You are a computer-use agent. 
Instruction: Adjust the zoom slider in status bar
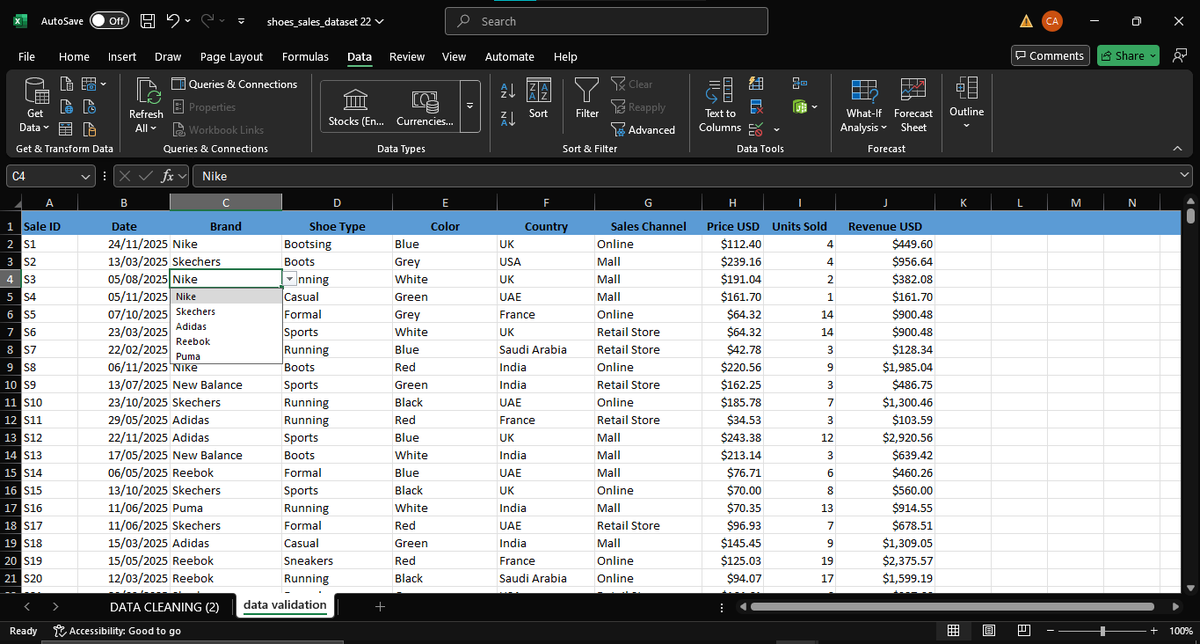pos(1102,630)
